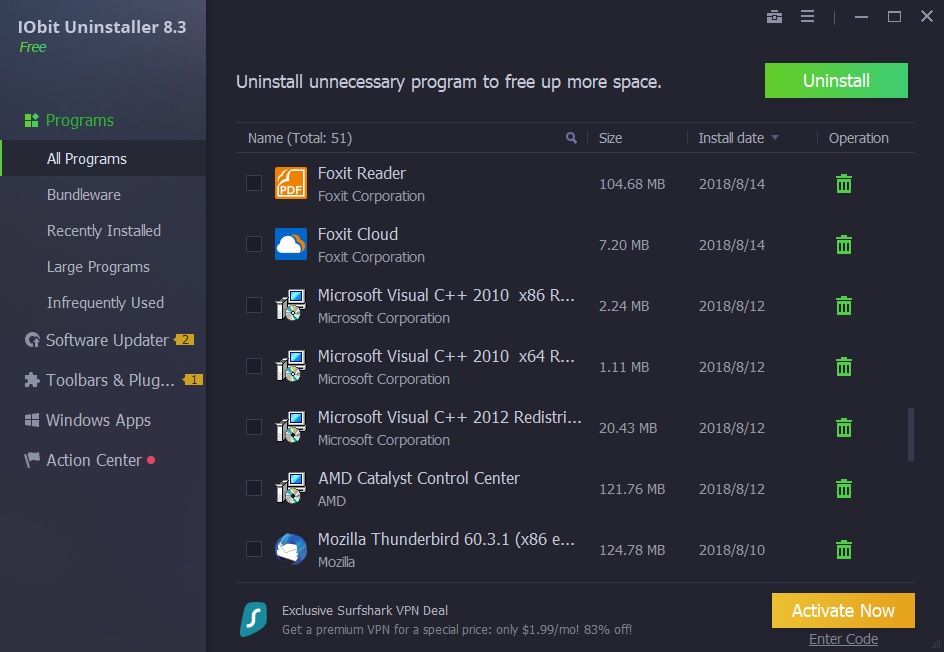Click the Programs grid icon in sidebar

pyautogui.click(x=31, y=120)
